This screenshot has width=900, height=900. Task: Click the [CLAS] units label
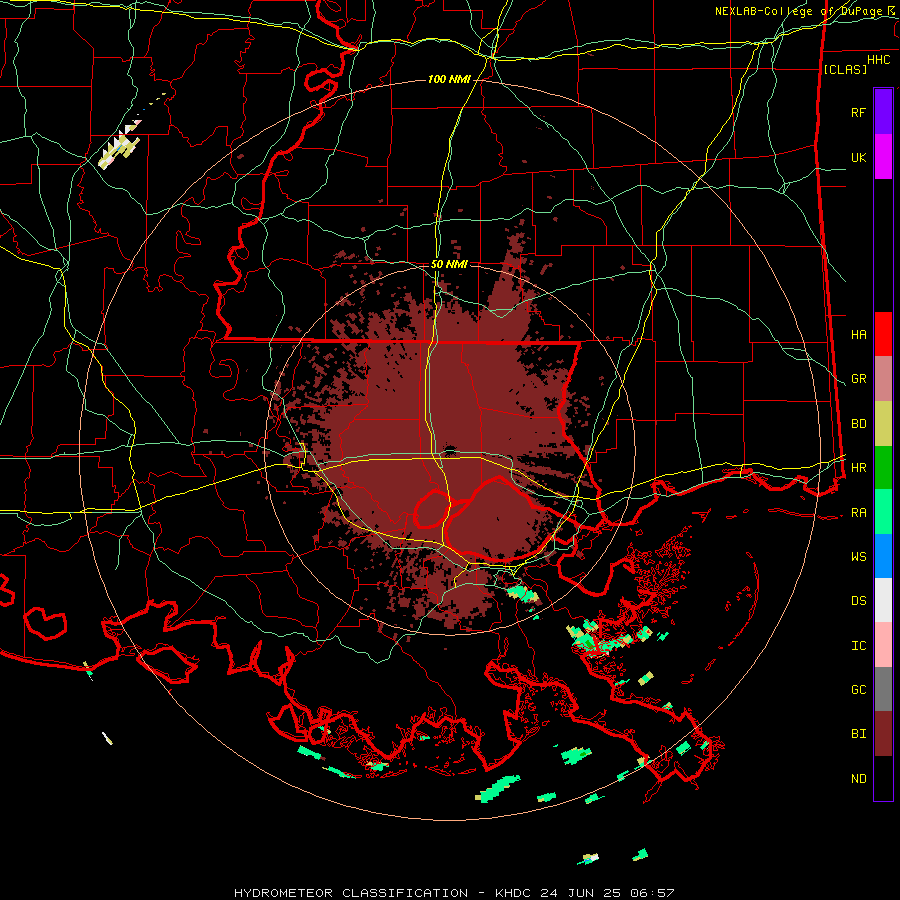[845, 69]
